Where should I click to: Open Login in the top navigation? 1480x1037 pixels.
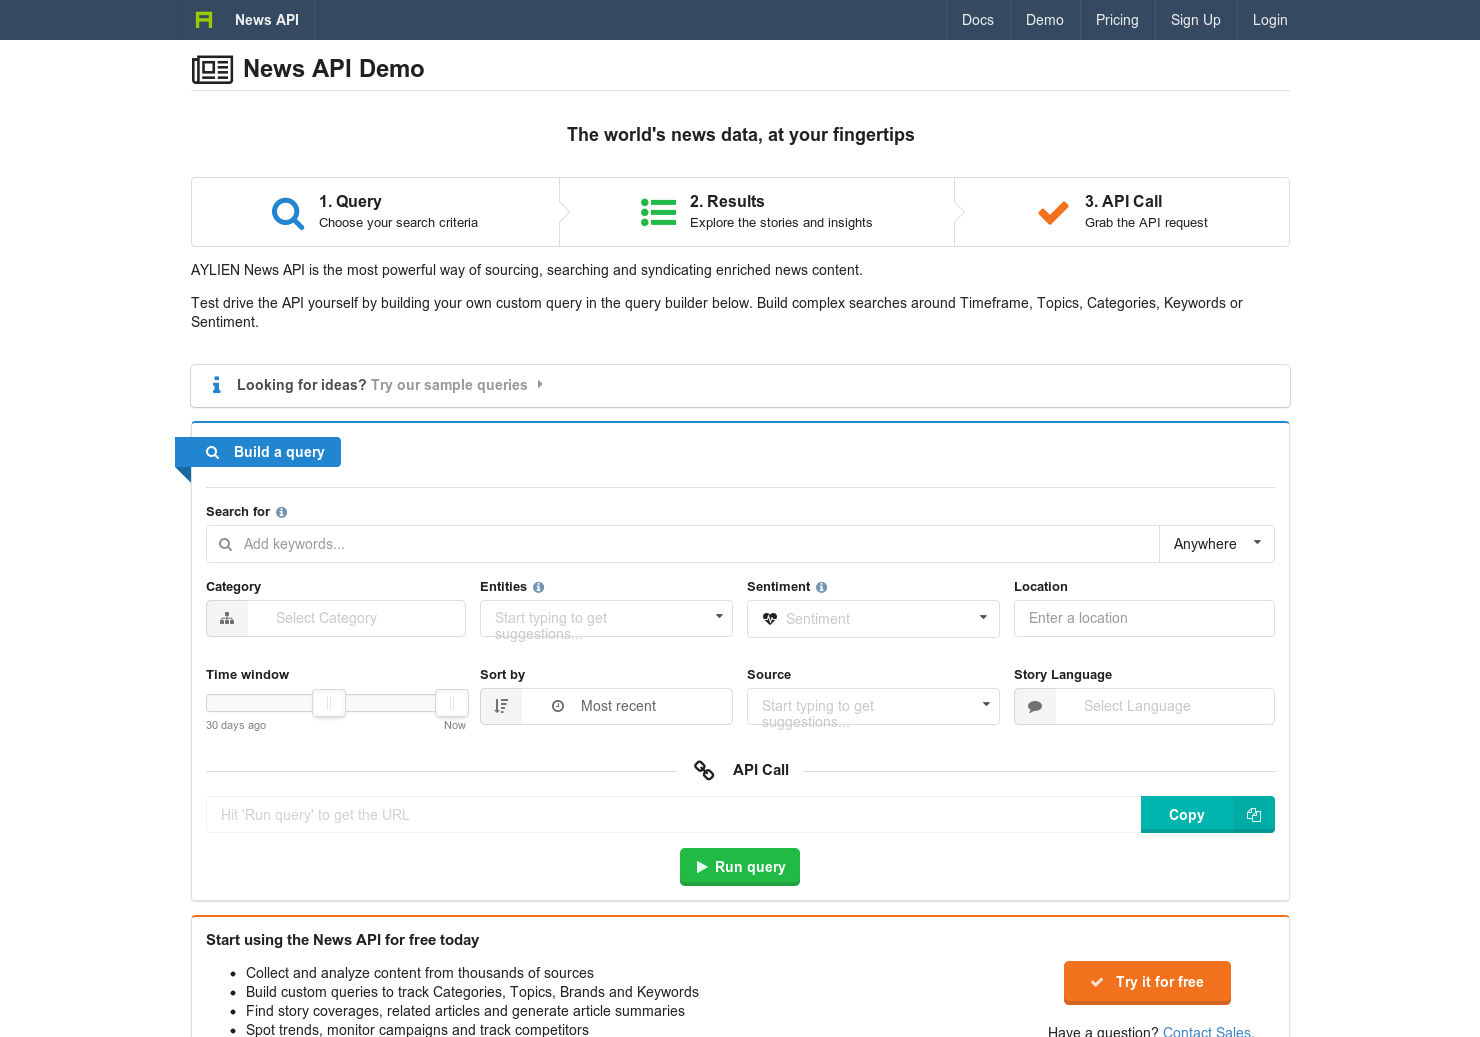tap(1270, 20)
